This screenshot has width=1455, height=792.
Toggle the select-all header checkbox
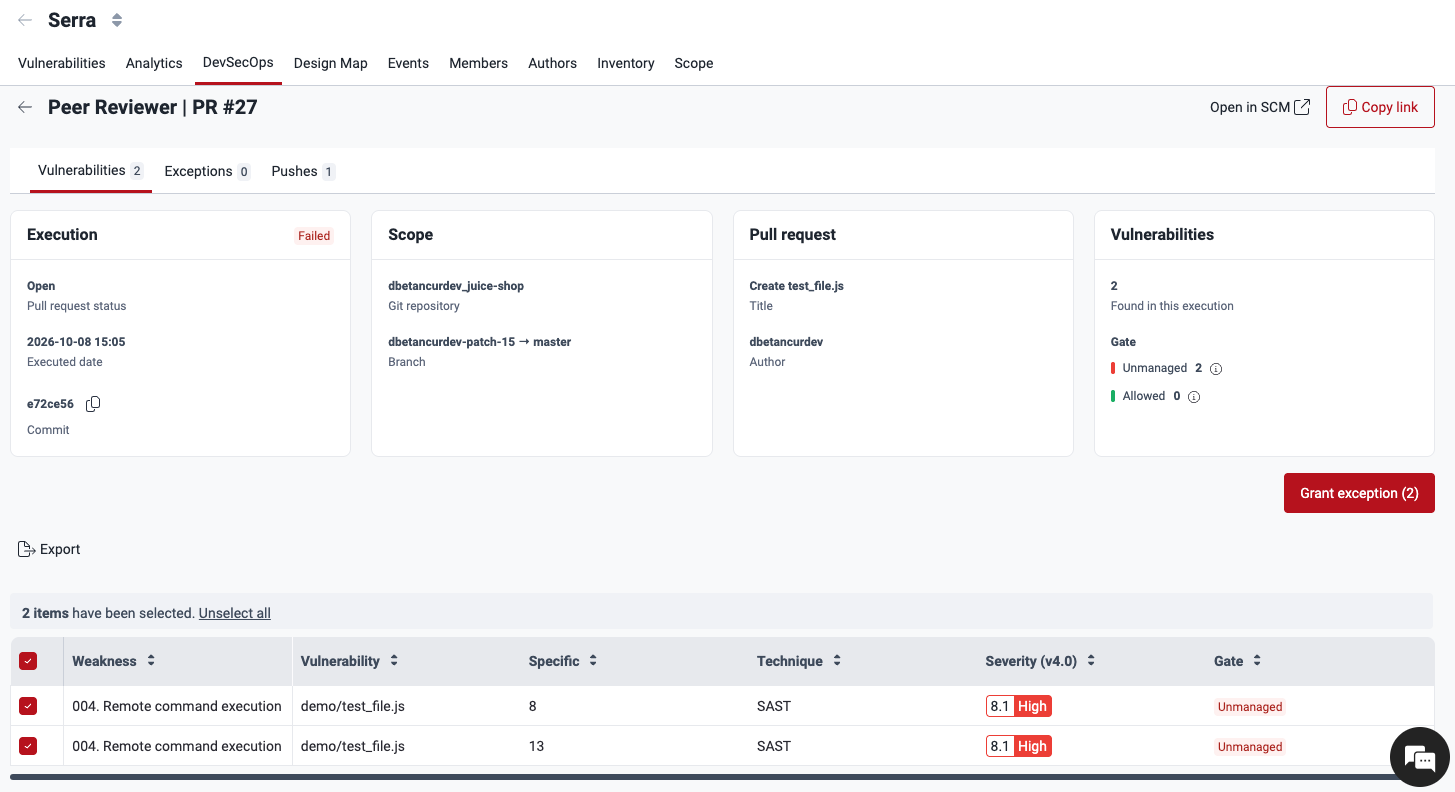click(x=28, y=661)
